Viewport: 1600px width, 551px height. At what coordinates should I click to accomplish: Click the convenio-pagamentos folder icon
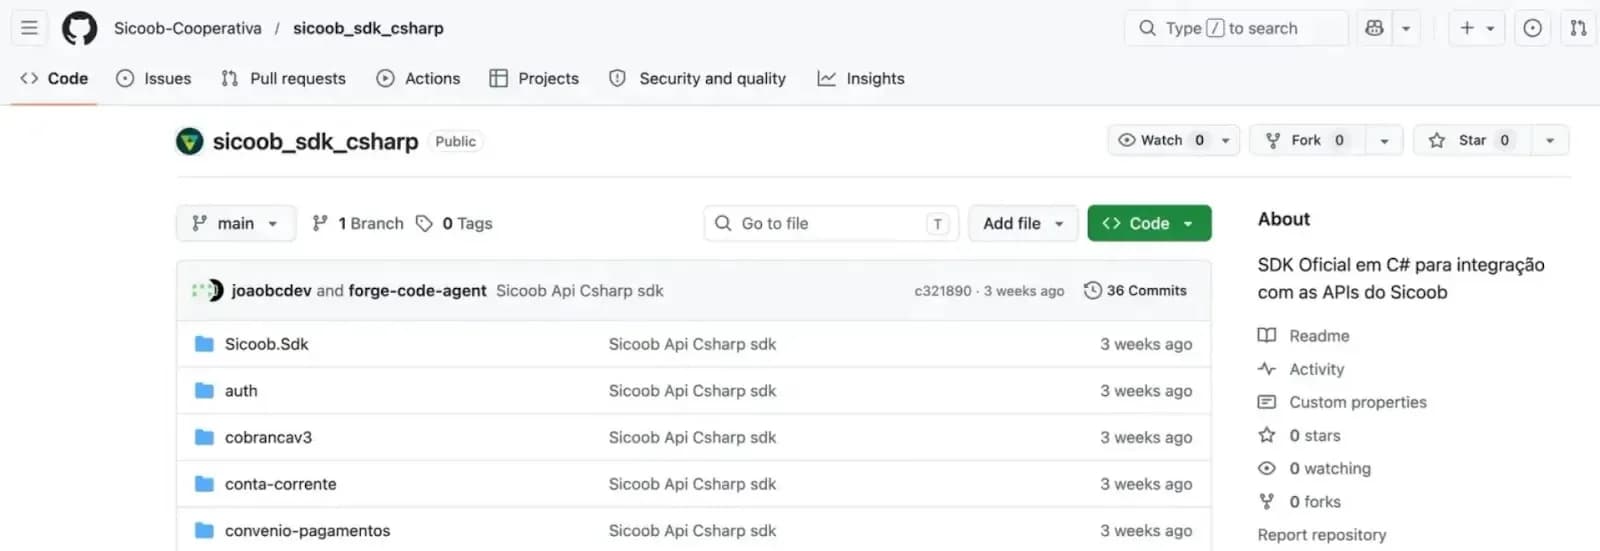204,531
